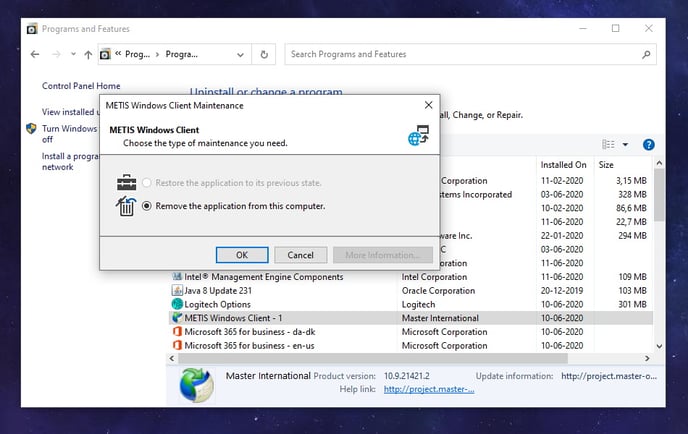Click the trash bin remove icon

point(126,206)
